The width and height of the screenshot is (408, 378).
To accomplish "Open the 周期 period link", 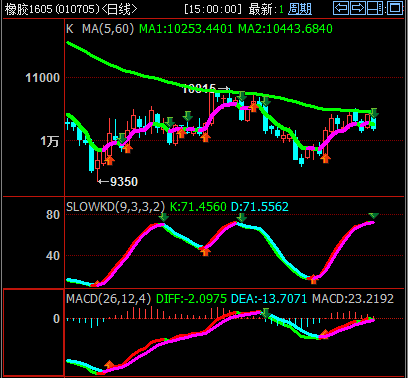I will tap(300, 9).
